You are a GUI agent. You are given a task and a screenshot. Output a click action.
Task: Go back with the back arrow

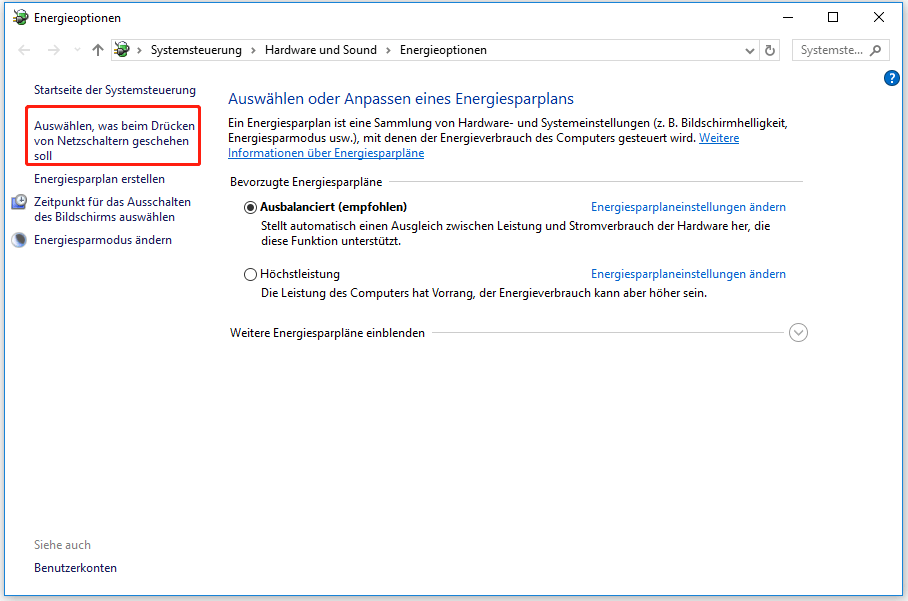(x=24, y=50)
